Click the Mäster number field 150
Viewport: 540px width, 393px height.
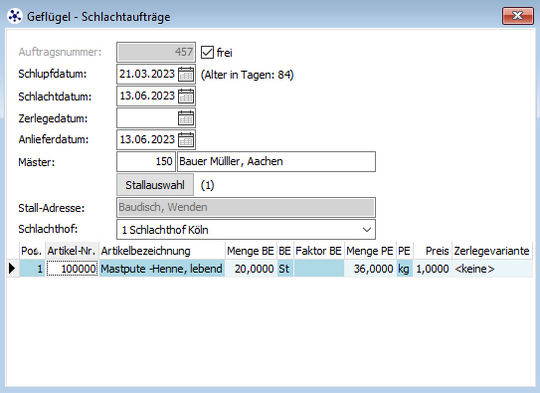(x=146, y=161)
